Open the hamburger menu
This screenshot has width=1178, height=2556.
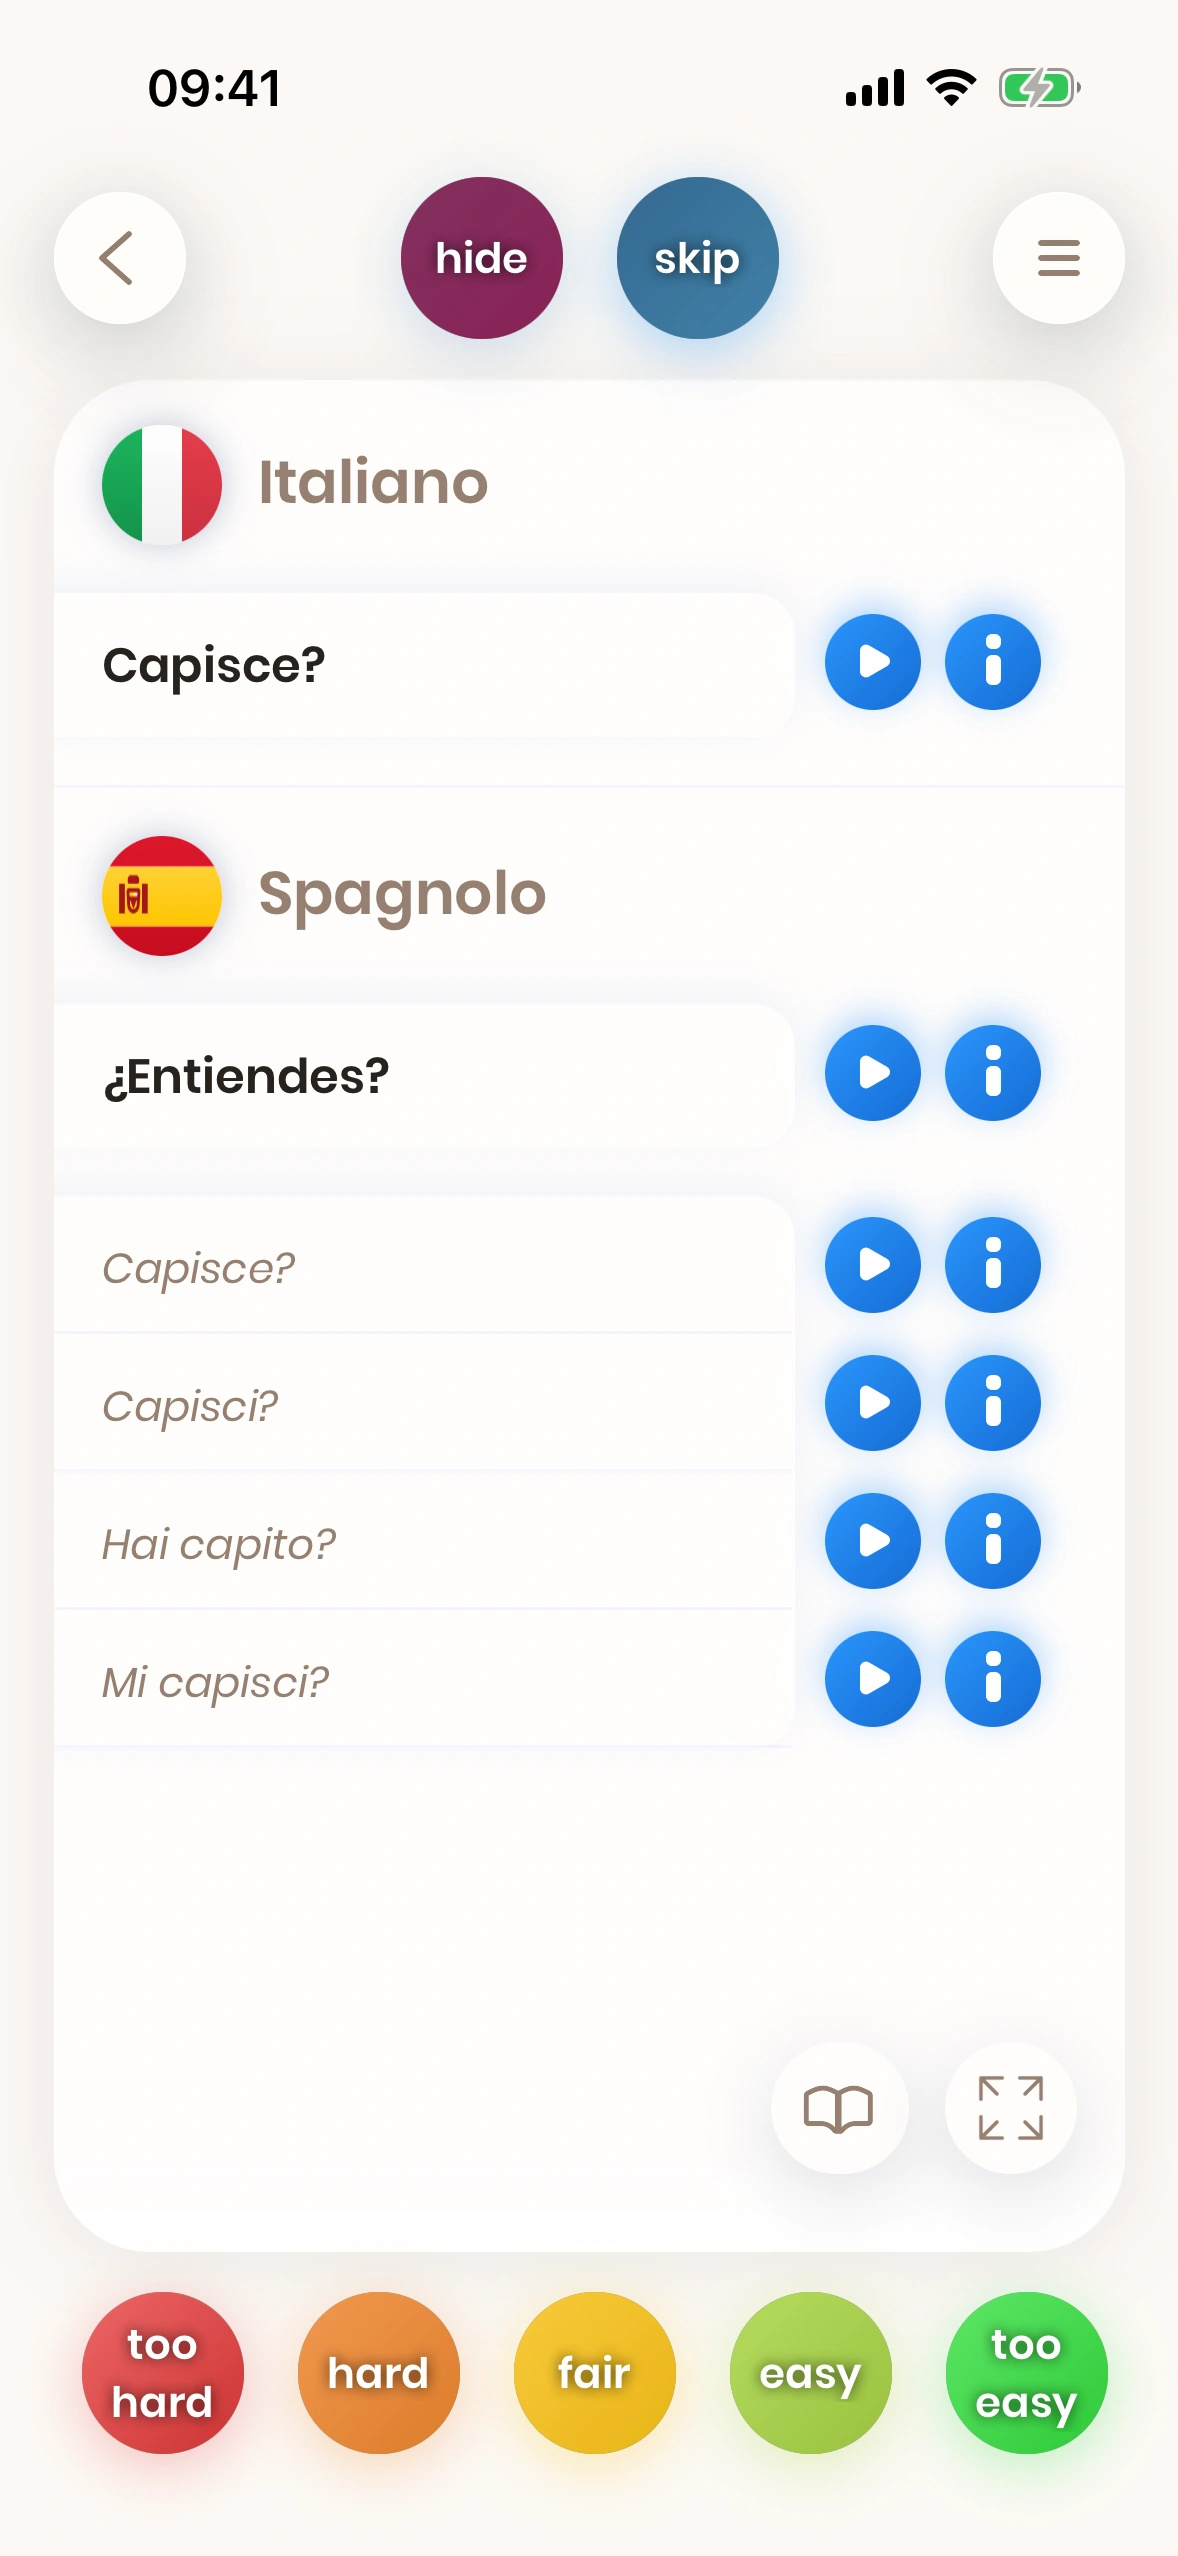1058,258
